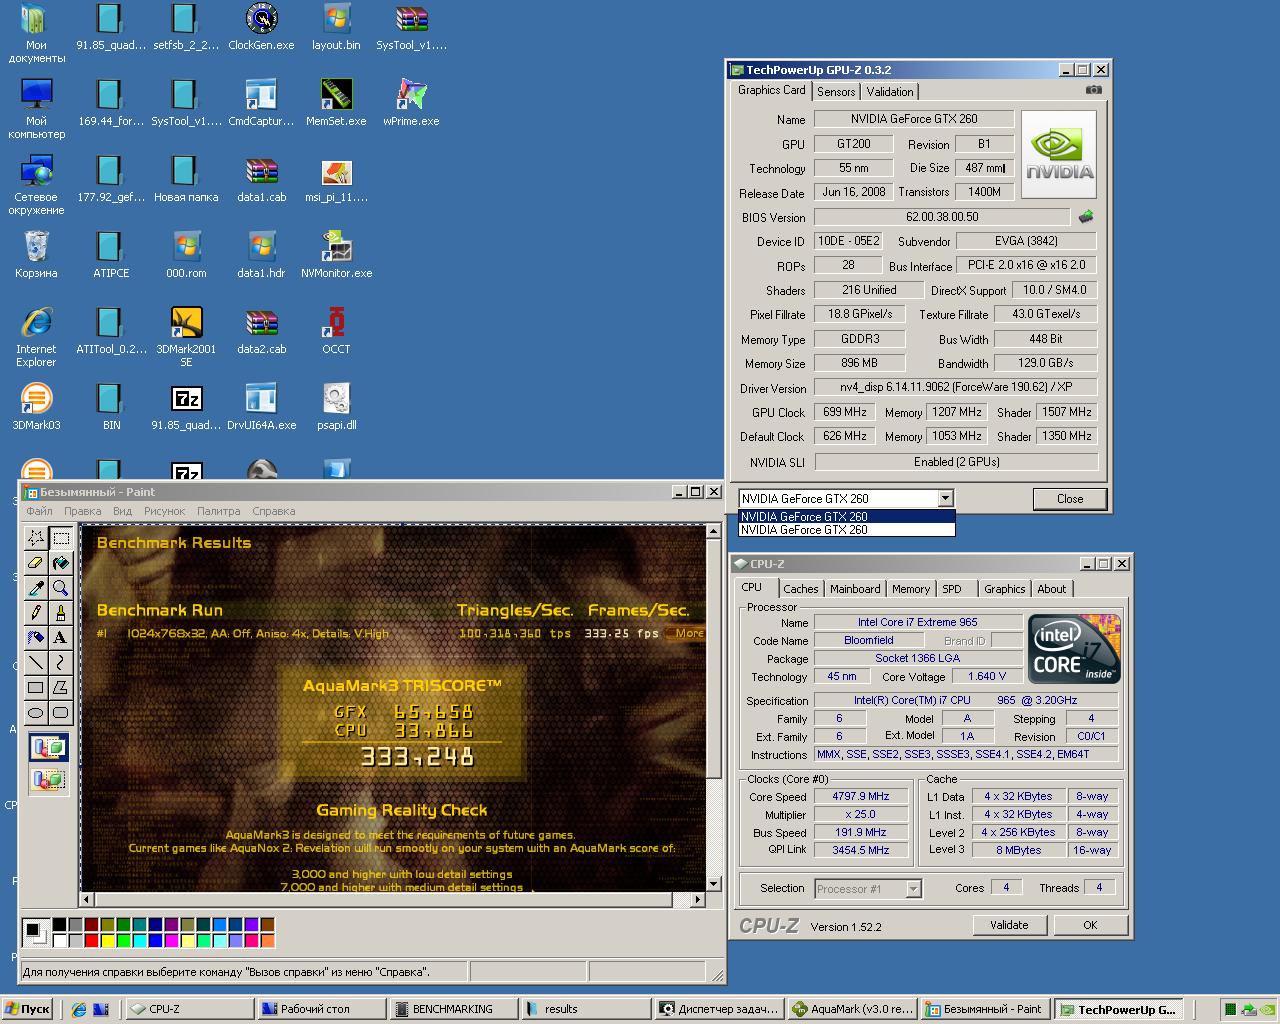Switch to Диспетчер задач taskbar button
The height and width of the screenshot is (1024, 1280).
(719, 1009)
